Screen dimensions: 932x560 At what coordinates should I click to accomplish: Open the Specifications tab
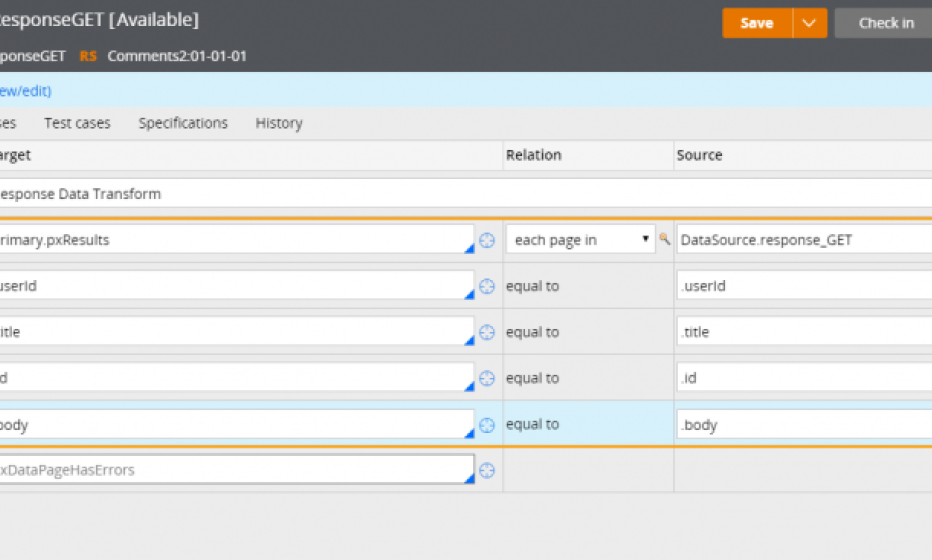click(x=183, y=123)
